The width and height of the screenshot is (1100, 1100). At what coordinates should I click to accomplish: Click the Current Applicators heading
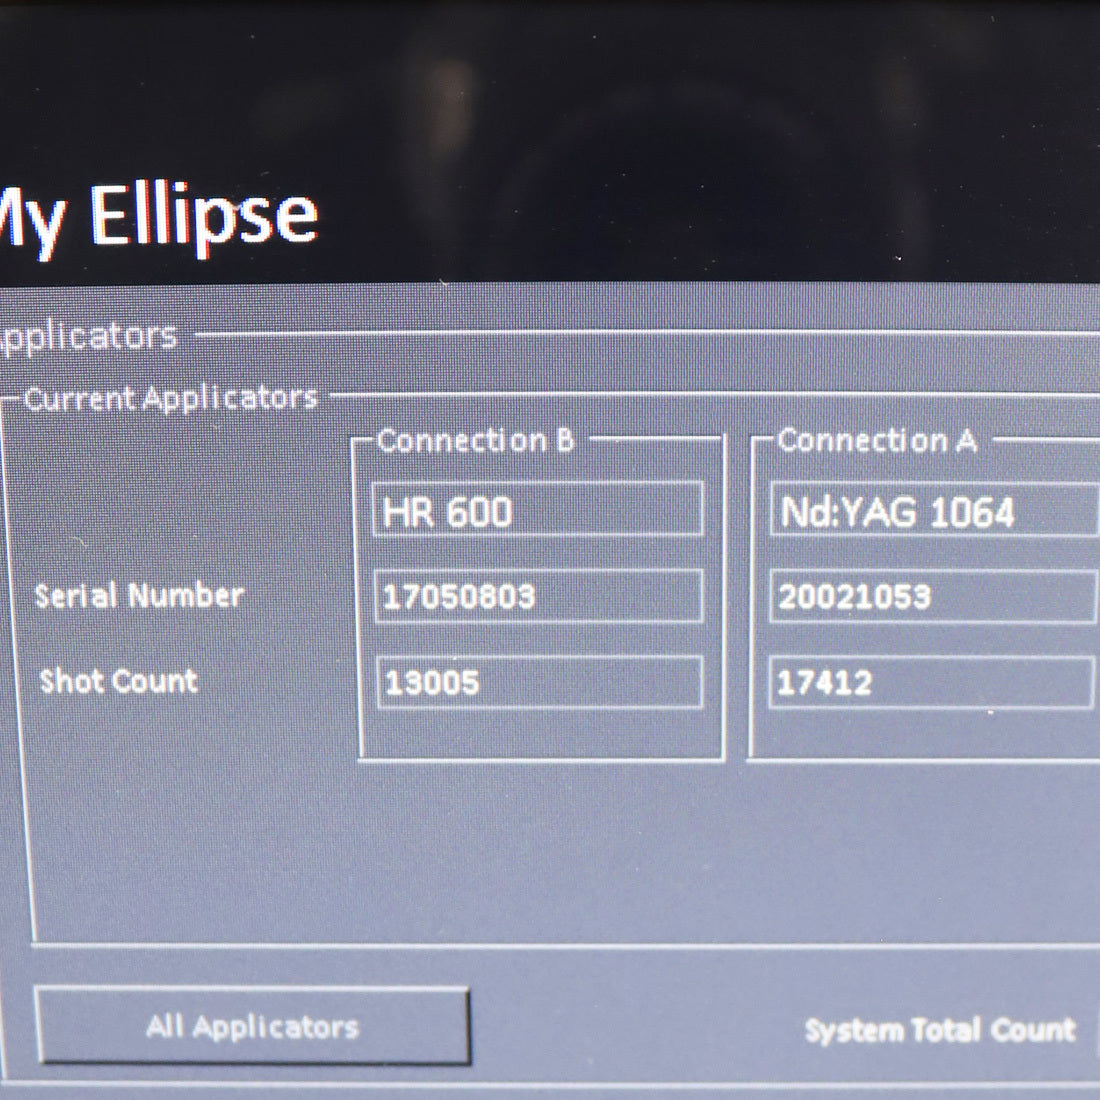point(170,398)
